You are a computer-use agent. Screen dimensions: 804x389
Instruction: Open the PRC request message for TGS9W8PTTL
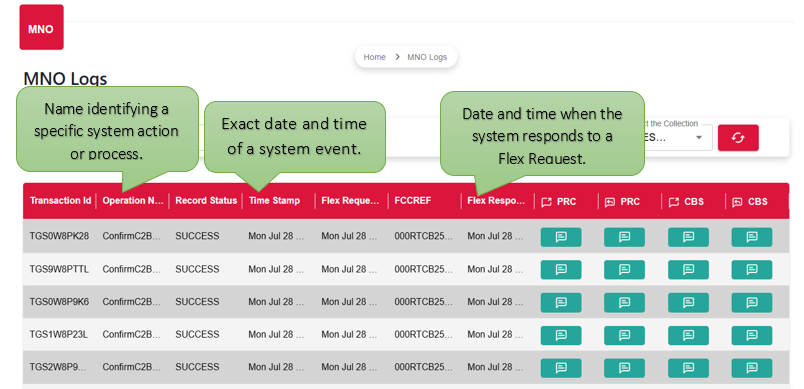click(x=561, y=270)
